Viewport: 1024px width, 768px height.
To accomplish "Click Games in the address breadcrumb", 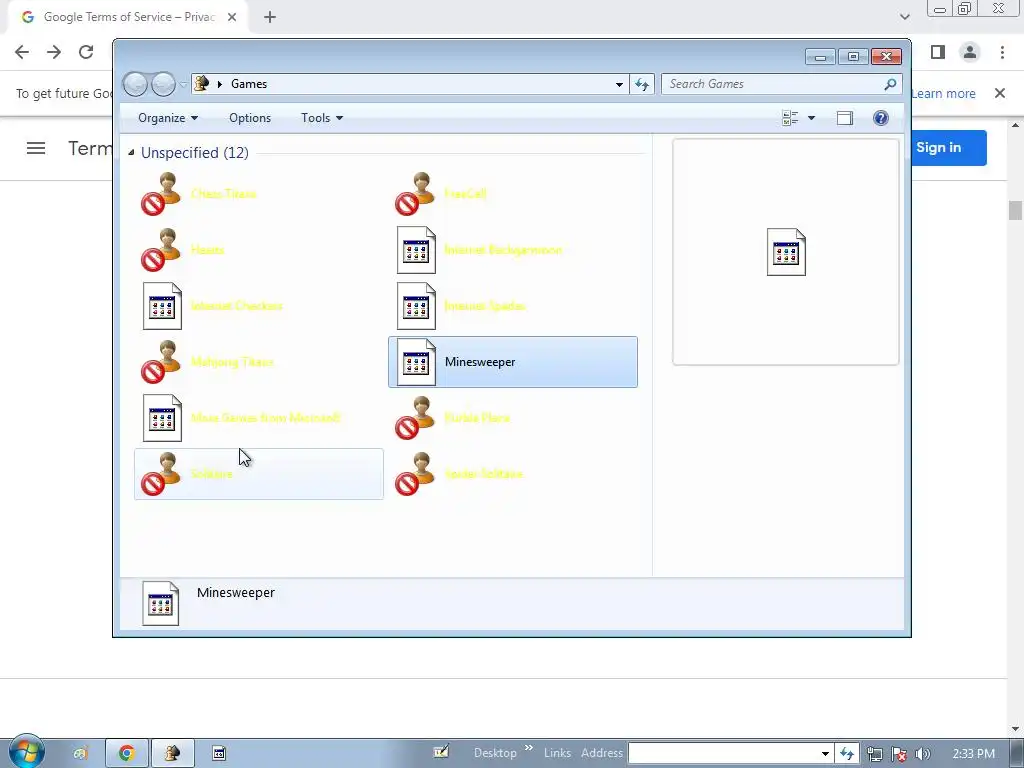I will [249, 84].
